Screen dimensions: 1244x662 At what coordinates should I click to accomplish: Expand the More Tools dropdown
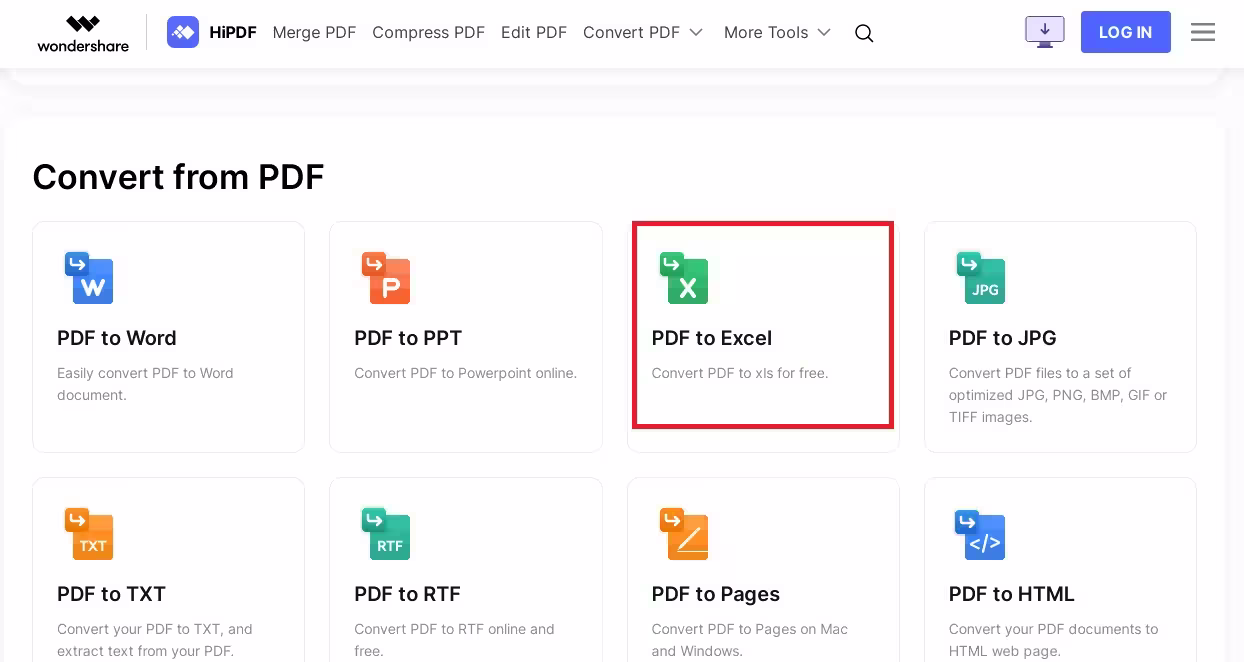[777, 32]
